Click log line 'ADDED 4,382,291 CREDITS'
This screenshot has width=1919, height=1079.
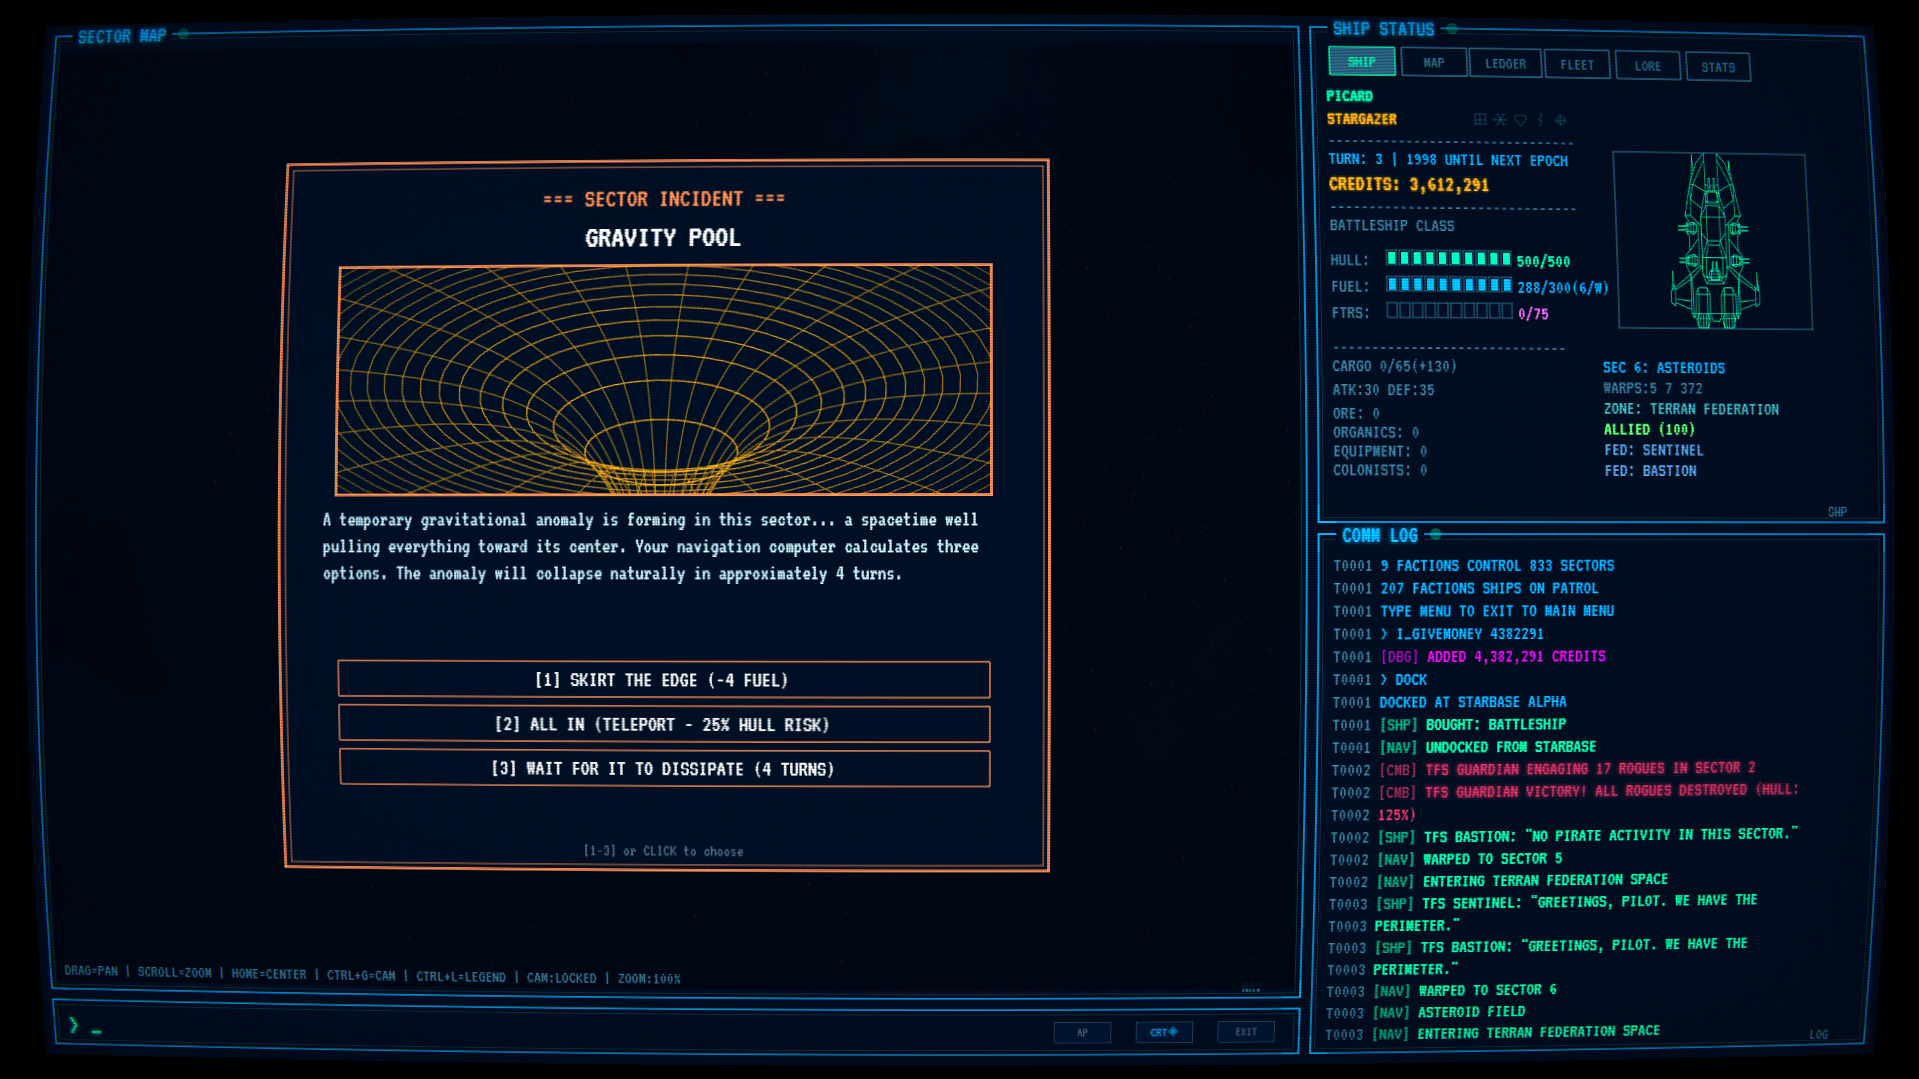tap(1516, 657)
